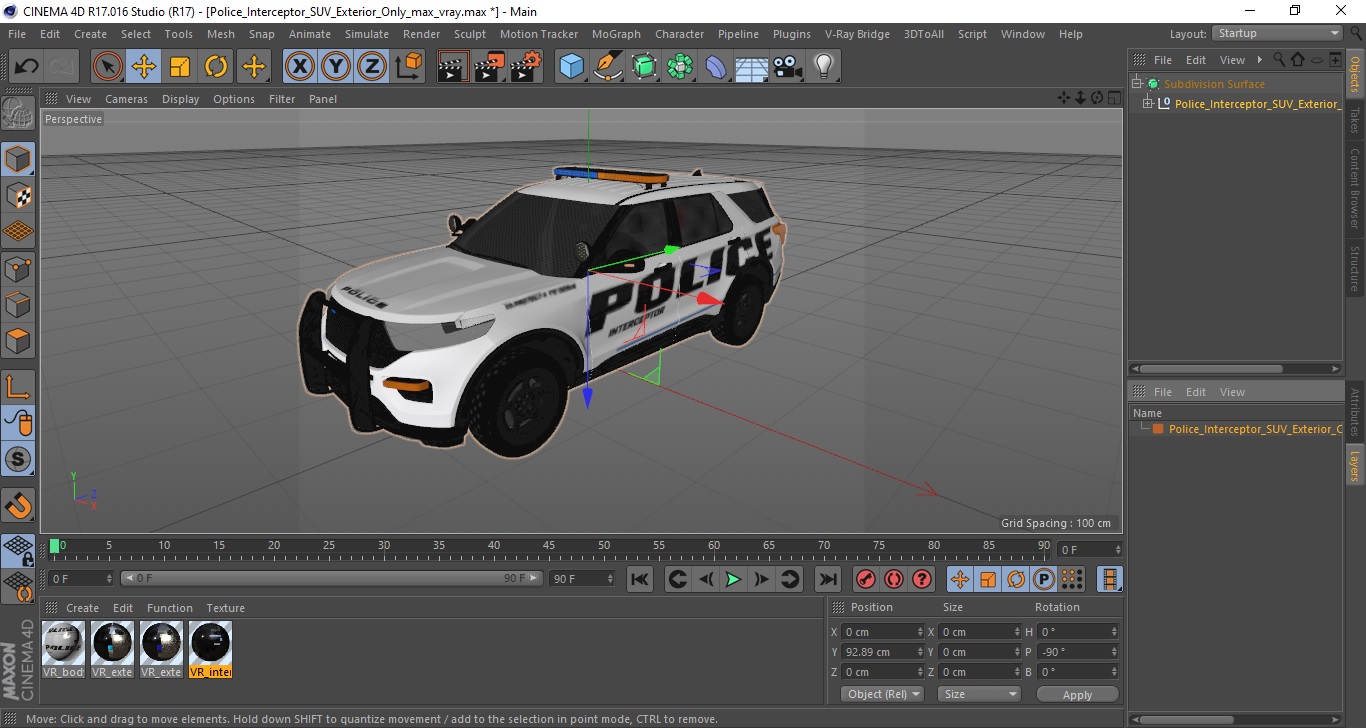1366x728 pixels.
Task: Collapse the Subdivision Surface hierarchy
Action: 1136,84
